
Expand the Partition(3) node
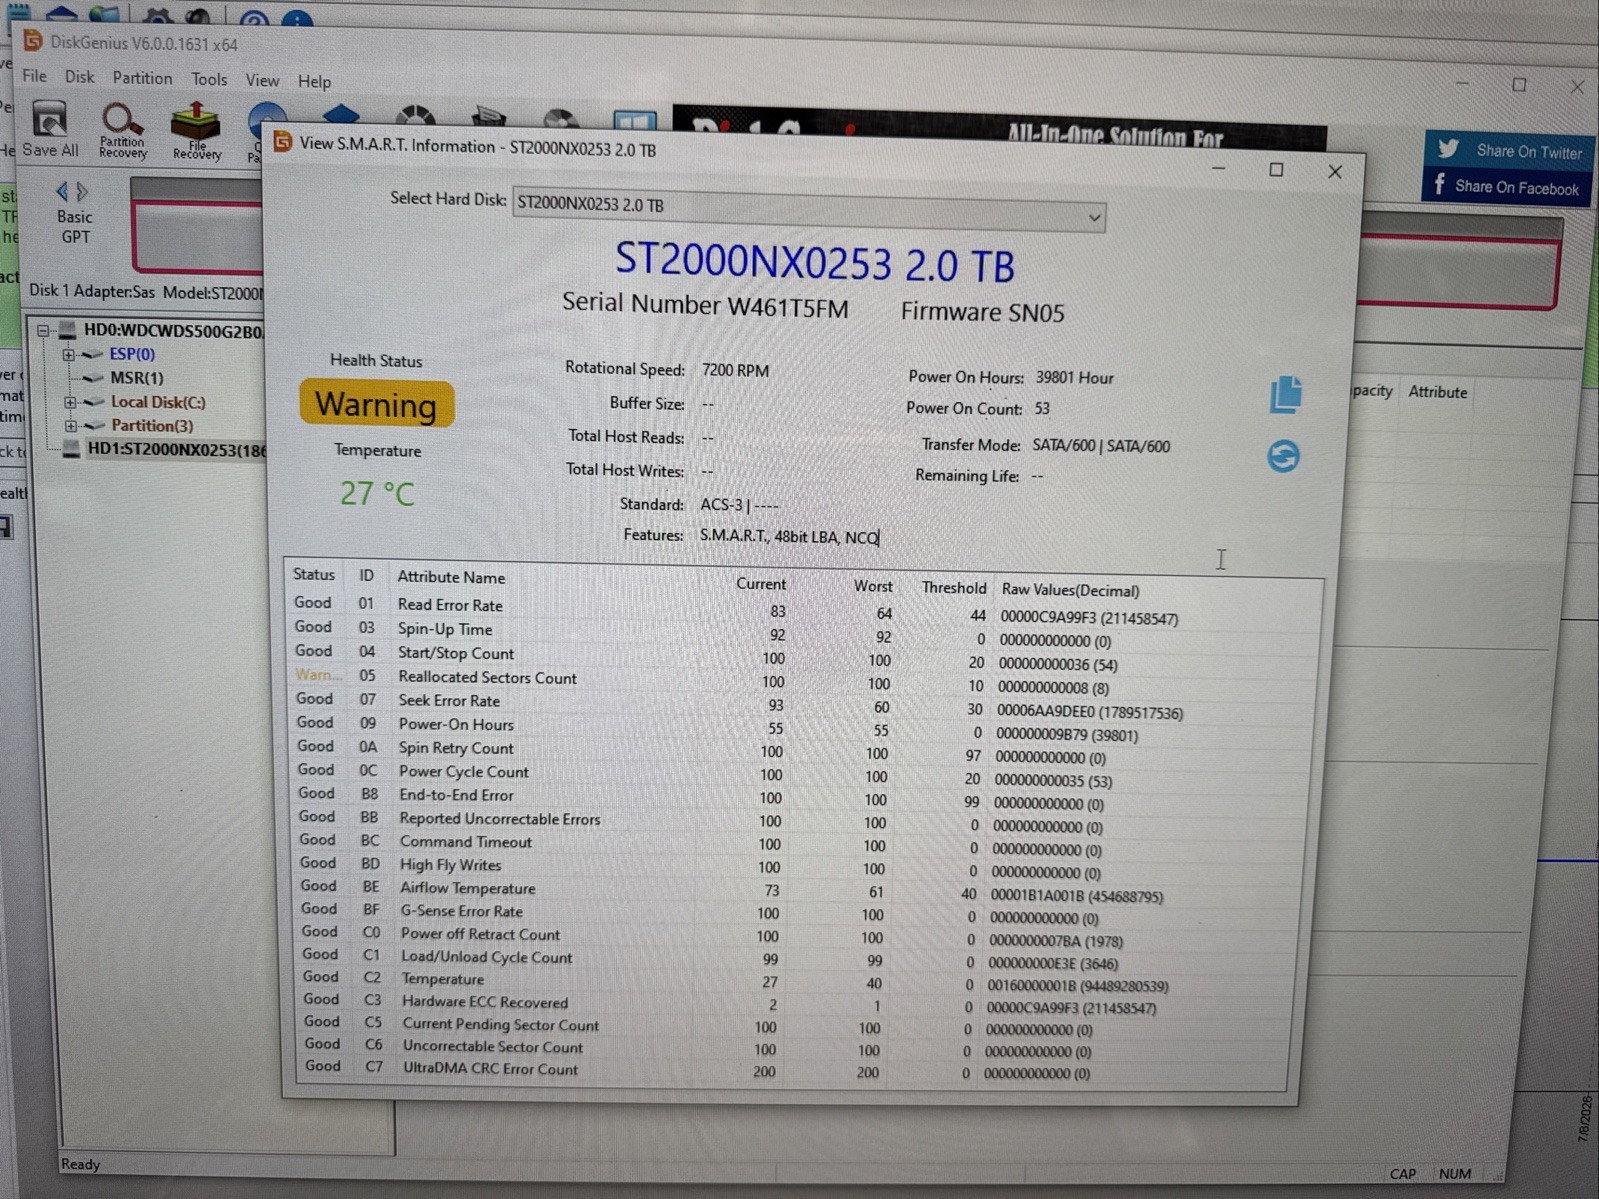coord(71,426)
